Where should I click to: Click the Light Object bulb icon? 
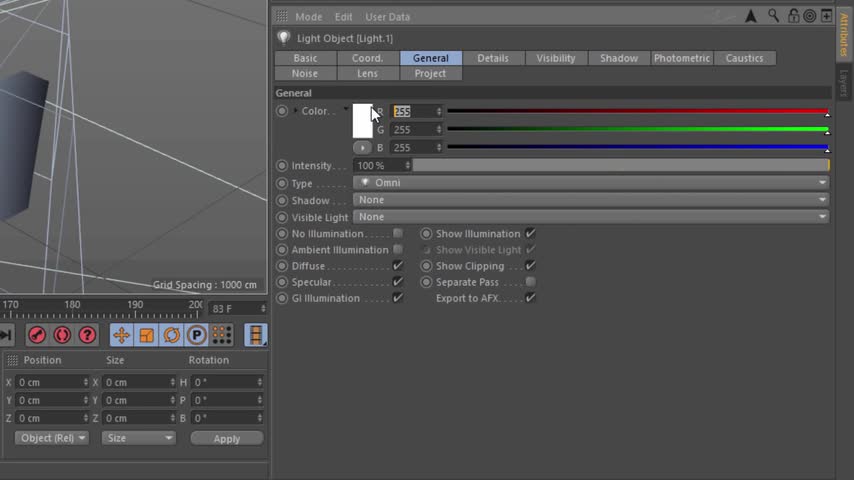284,38
